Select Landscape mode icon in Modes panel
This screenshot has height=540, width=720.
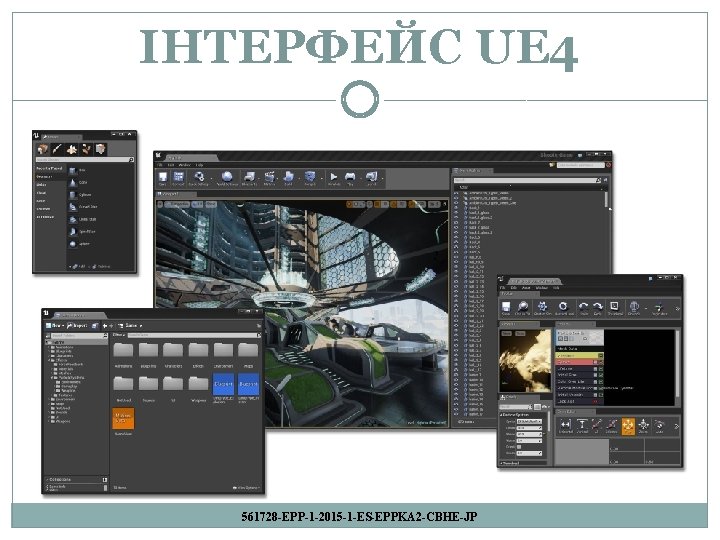click(x=71, y=149)
